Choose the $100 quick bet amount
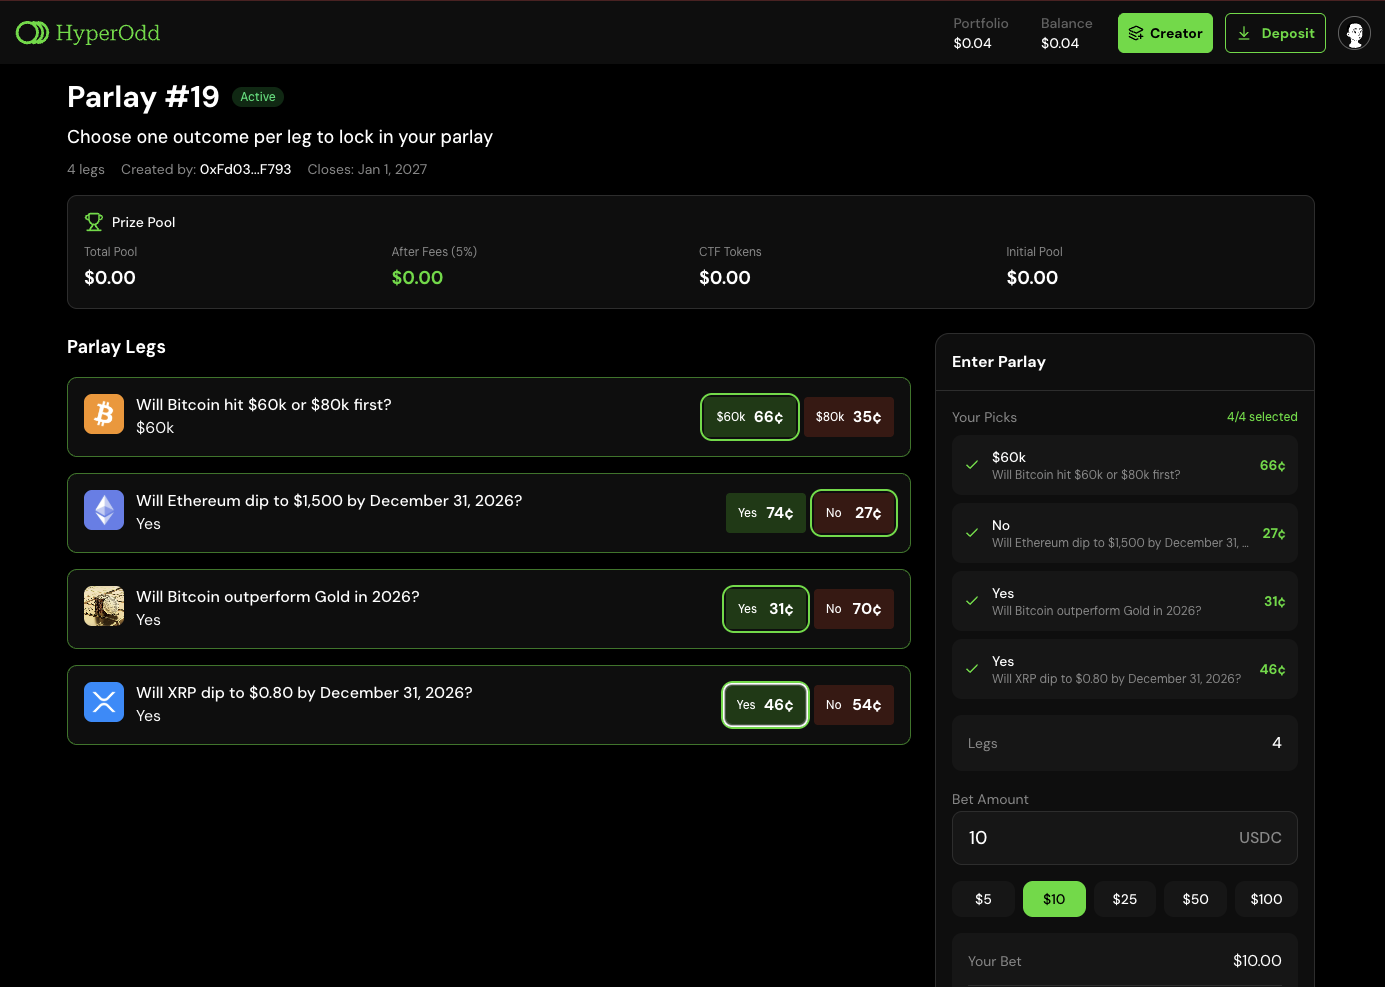Screen dimensions: 1385x987 tap(1266, 899)
